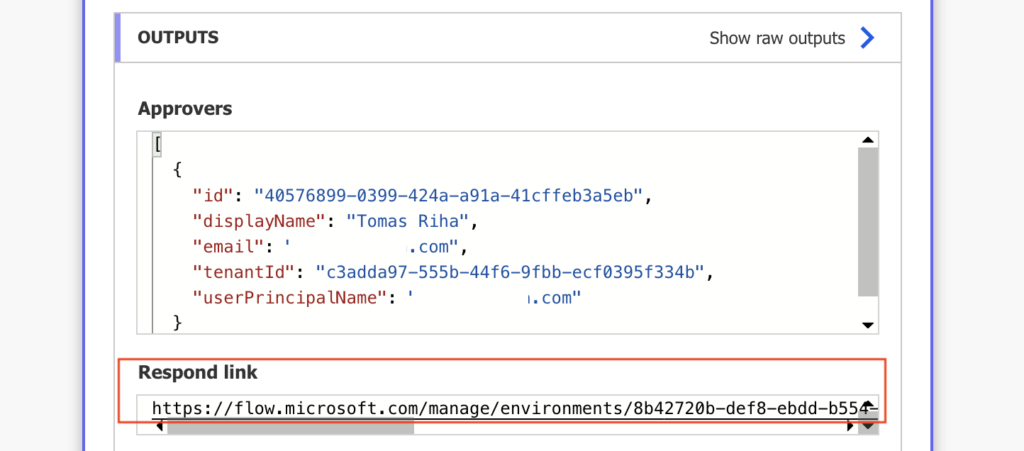Click up arrow of Approvers scrollbar

click(868, 140)
